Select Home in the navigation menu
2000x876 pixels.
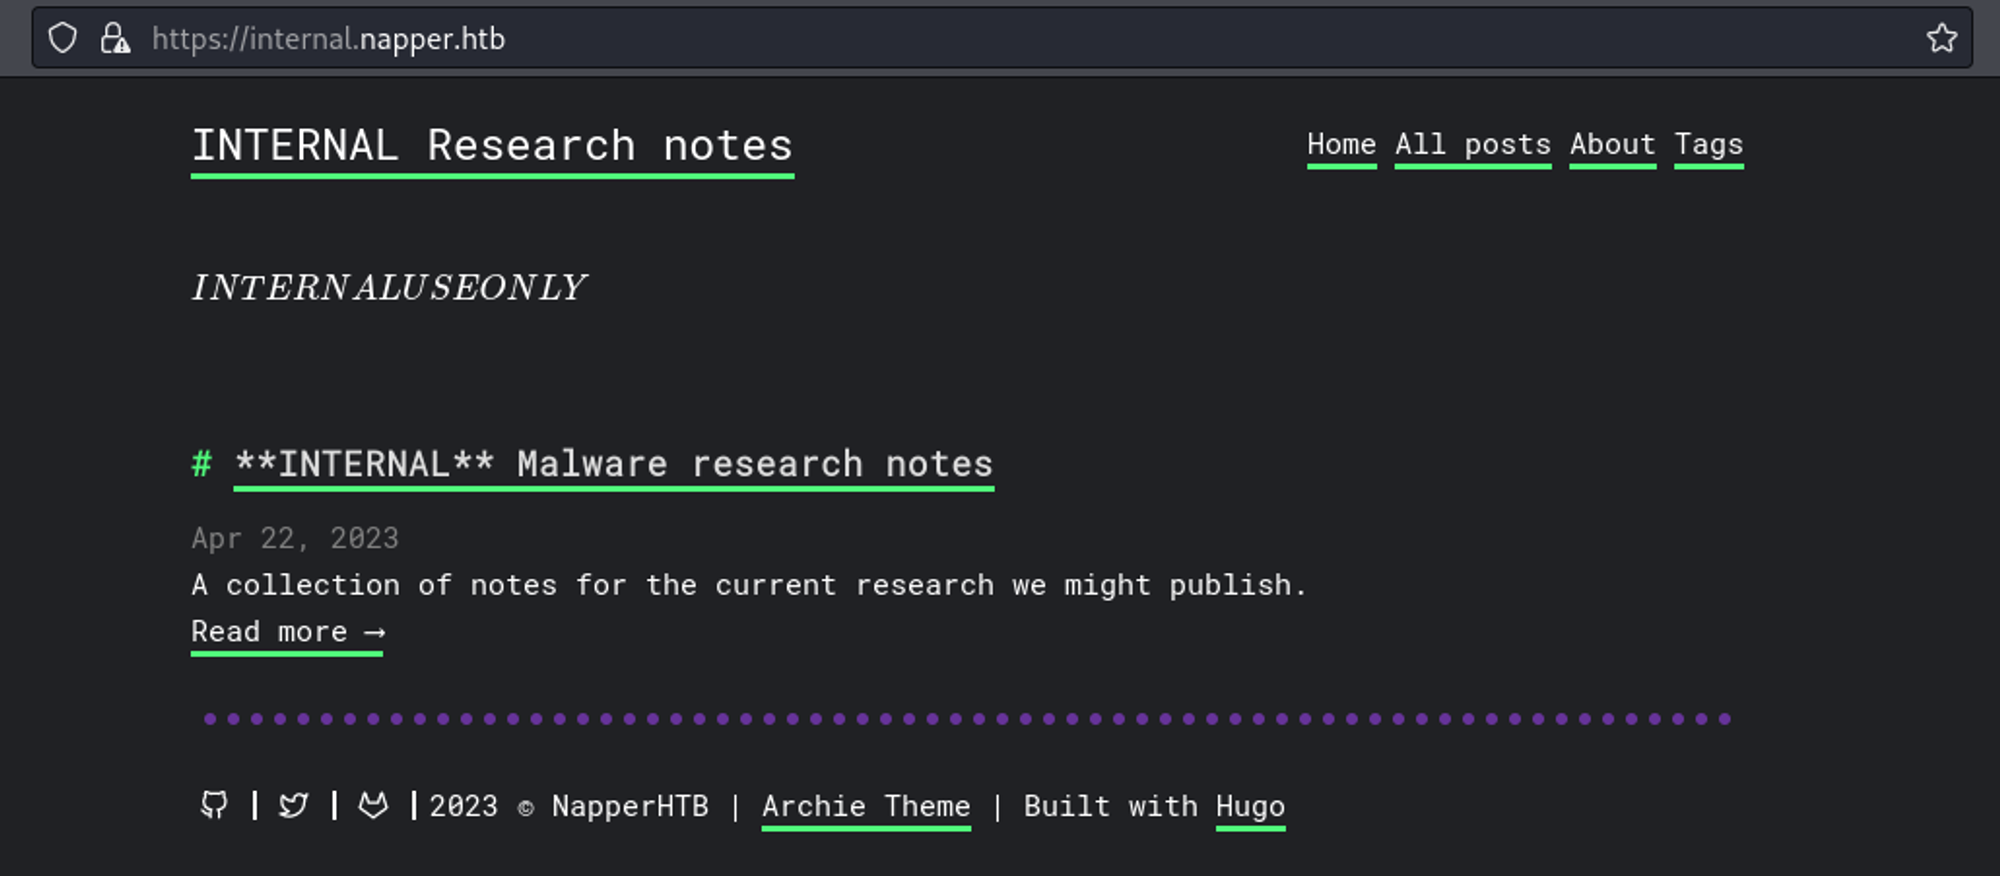pos(1341,145)
